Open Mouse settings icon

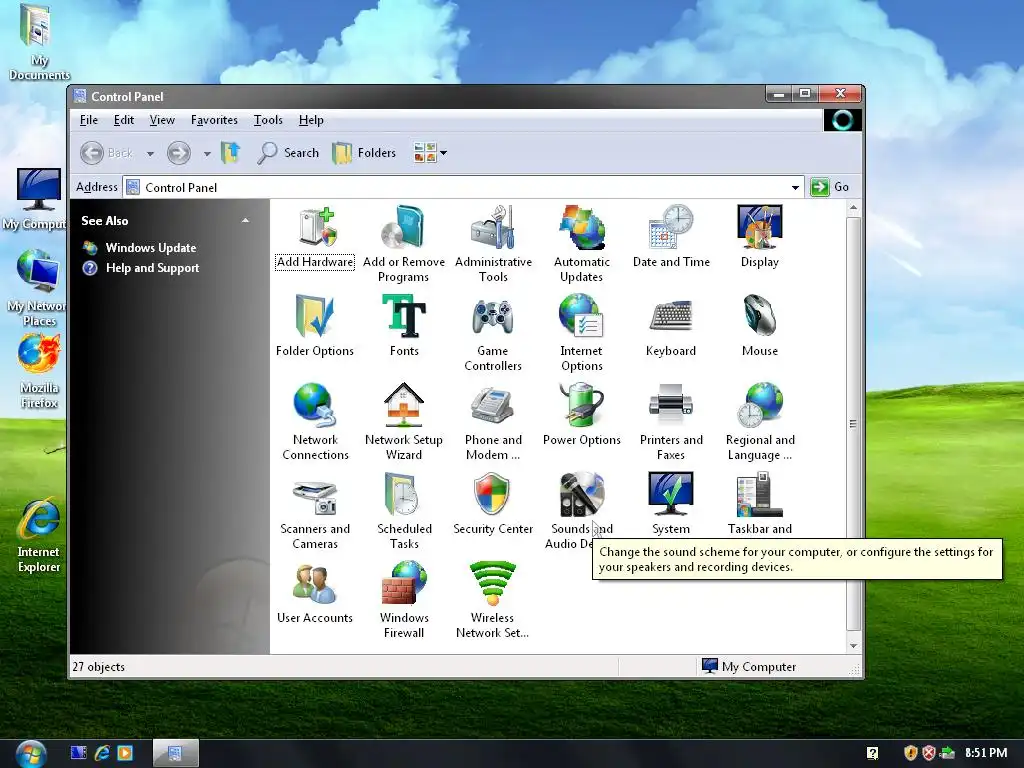[760, 327]
